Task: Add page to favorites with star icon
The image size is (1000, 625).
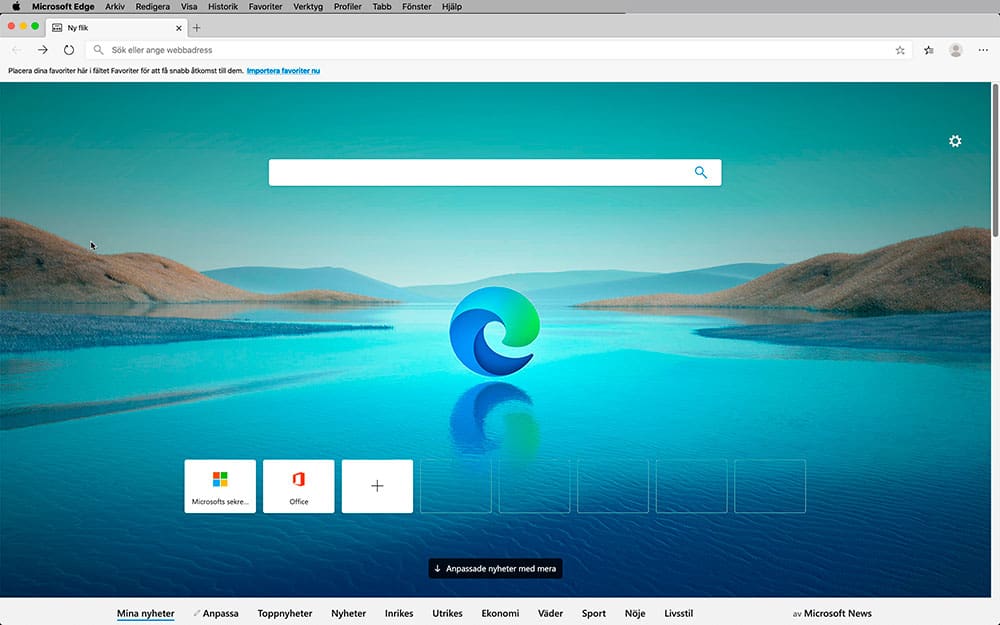Action: click(x=900, y=50)
